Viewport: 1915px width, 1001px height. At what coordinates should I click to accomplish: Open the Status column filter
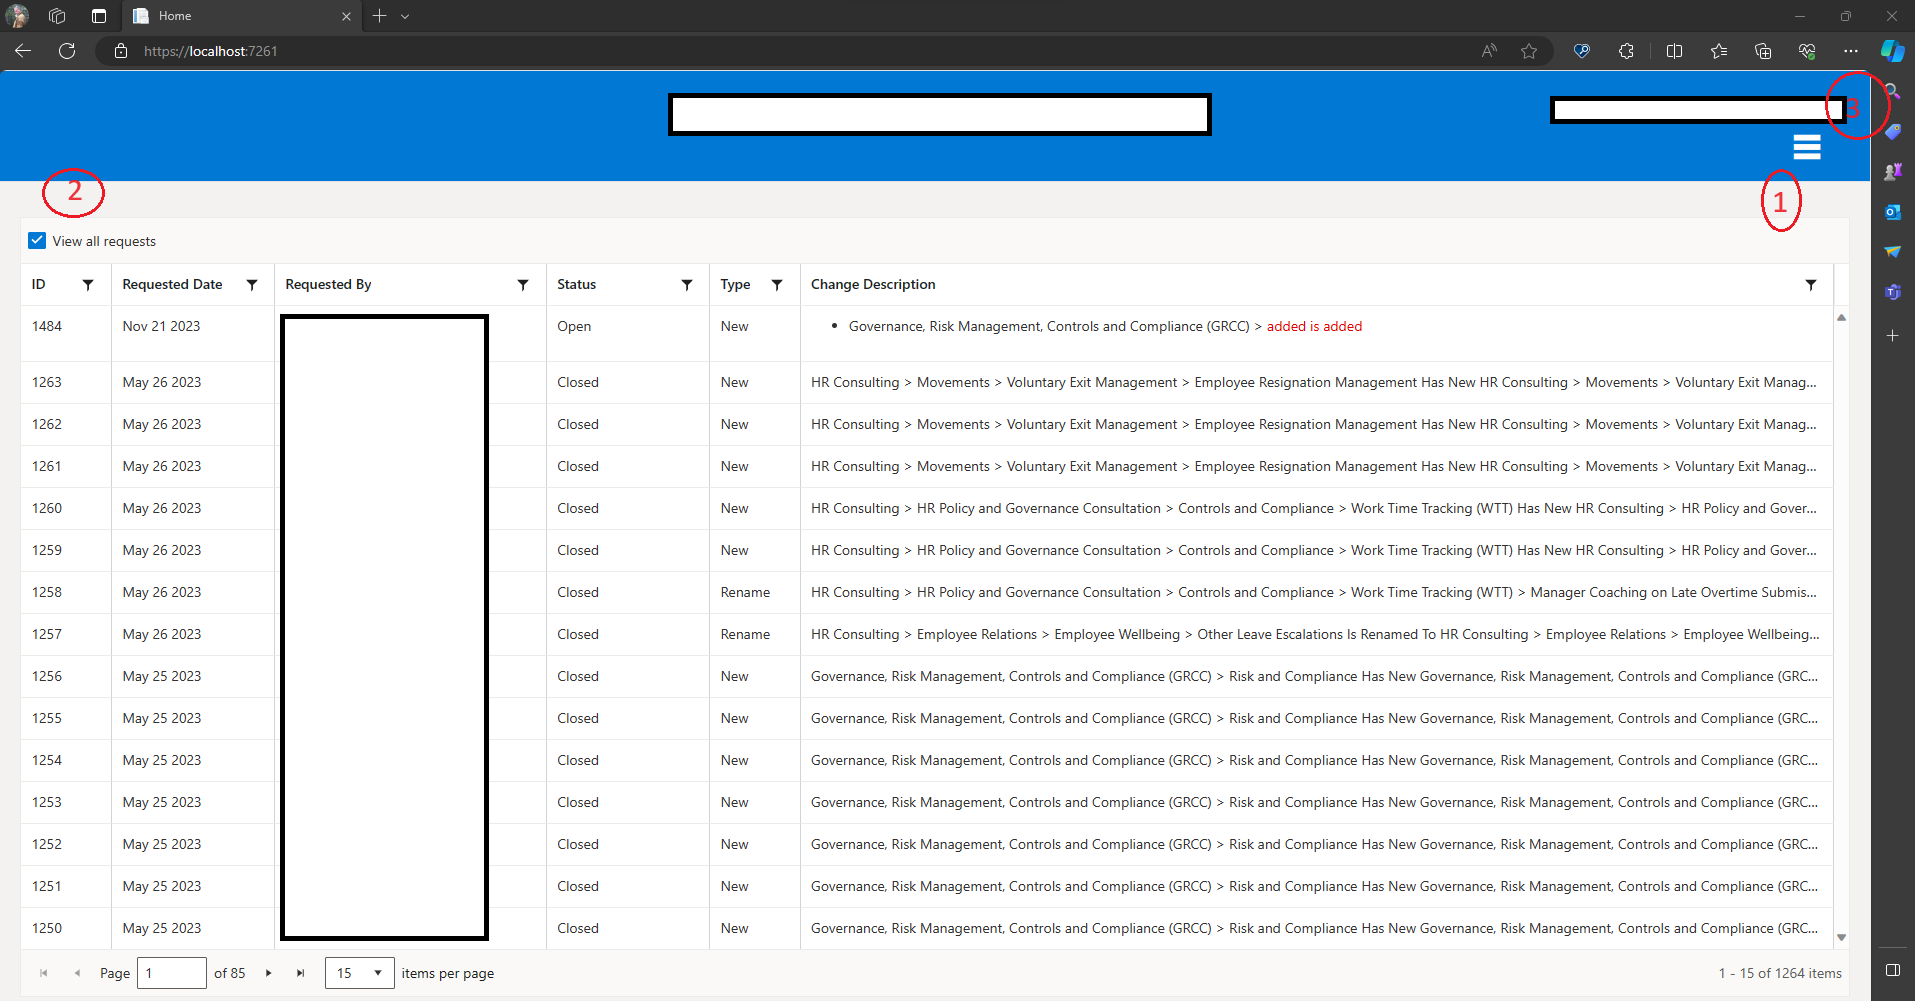pyautogui.click(x=686, y=284)
